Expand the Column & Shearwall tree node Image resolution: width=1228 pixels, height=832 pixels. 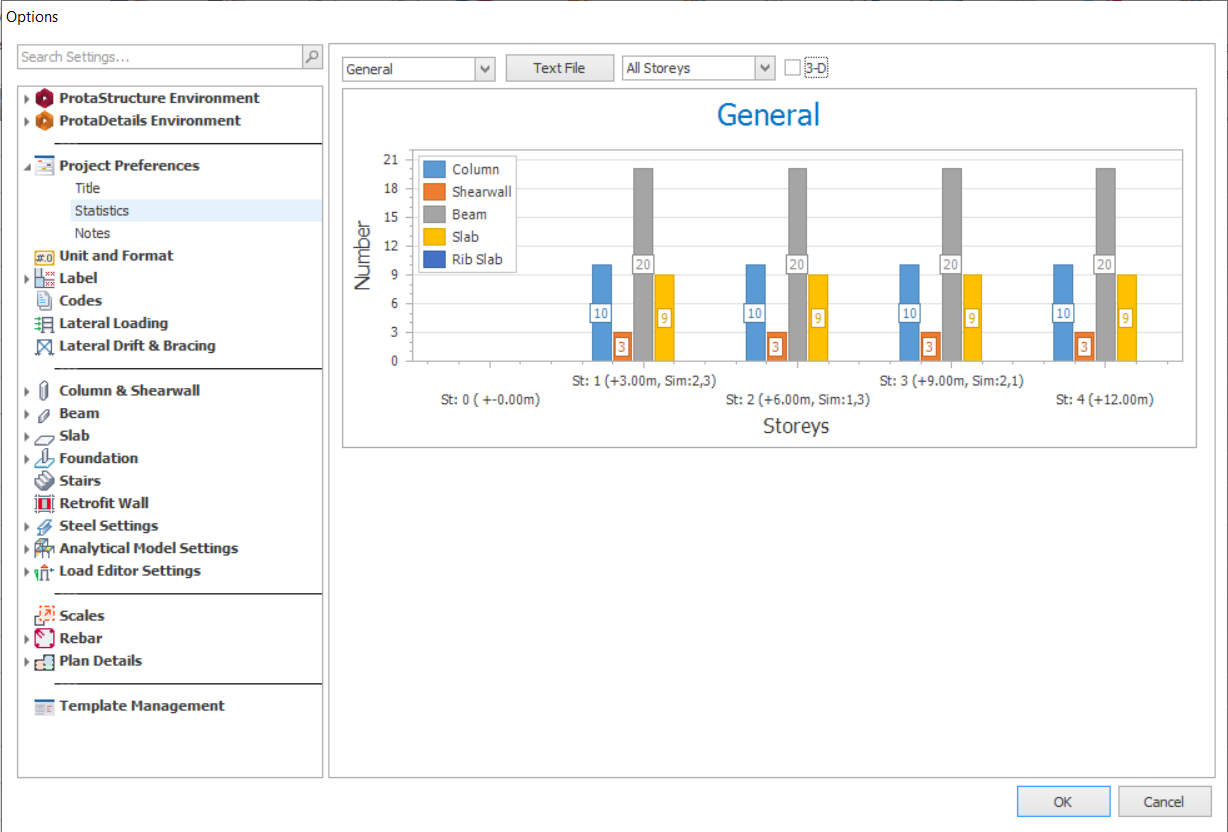pyautogui.click(x=27, y=391)
